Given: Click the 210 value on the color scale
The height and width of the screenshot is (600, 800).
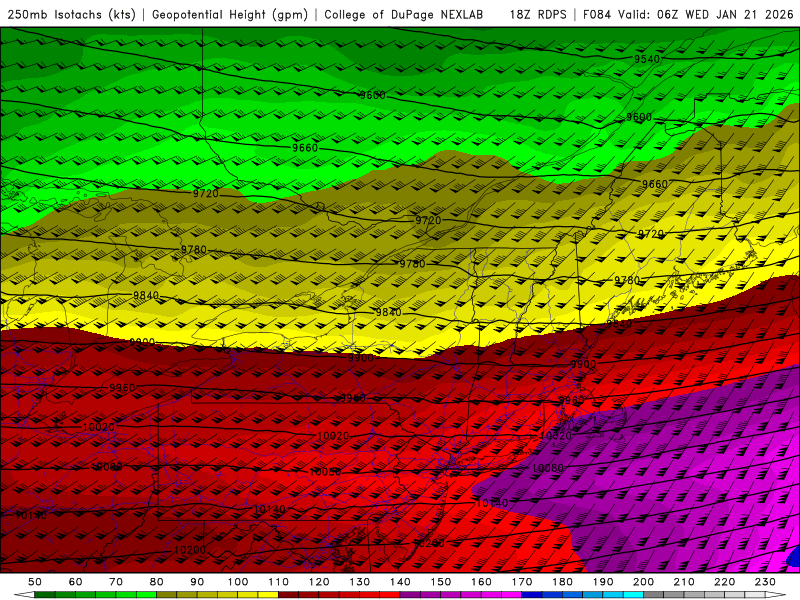Looking at the screenshot, I should pos(684,582).
